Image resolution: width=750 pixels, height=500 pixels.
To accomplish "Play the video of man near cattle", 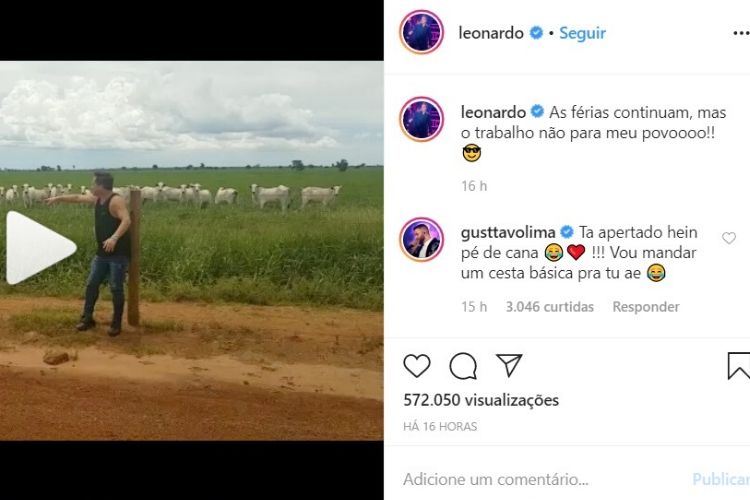I will (x=41, y=248).
